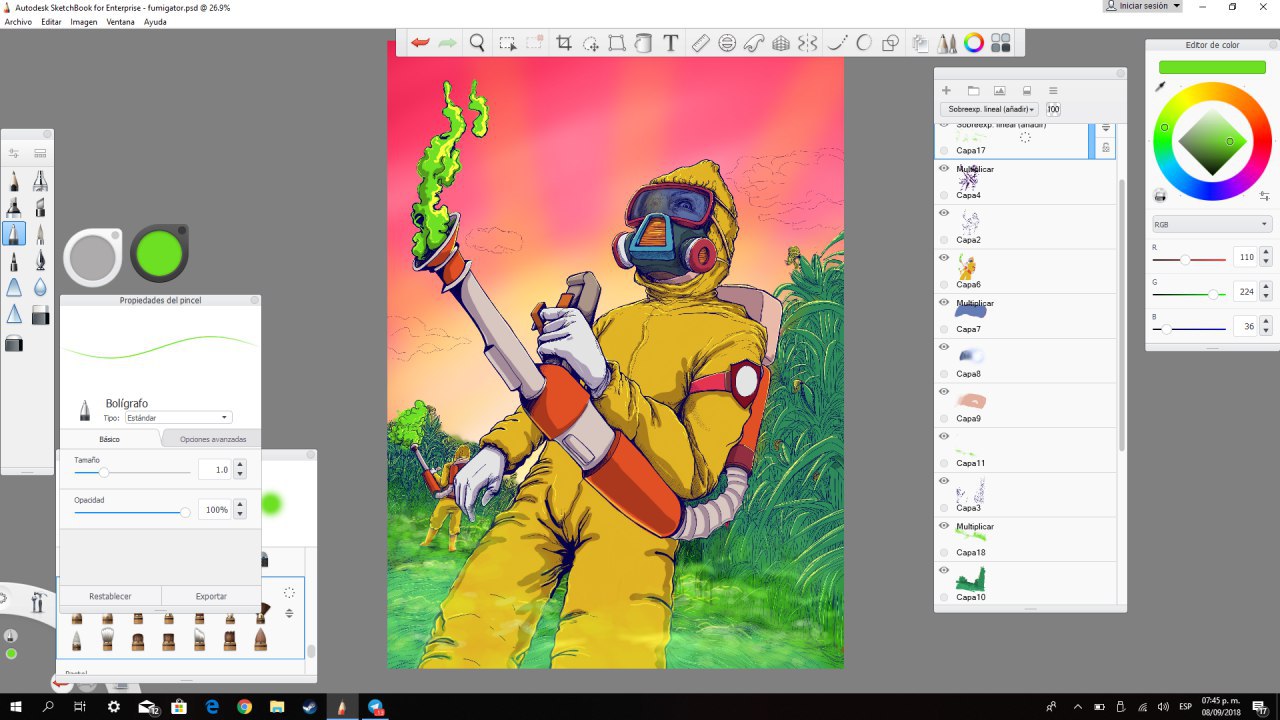Open the Shapes draw tool
Viewport: 1280px width, 720px height.
pyautogui.click(x=891, y=43)
